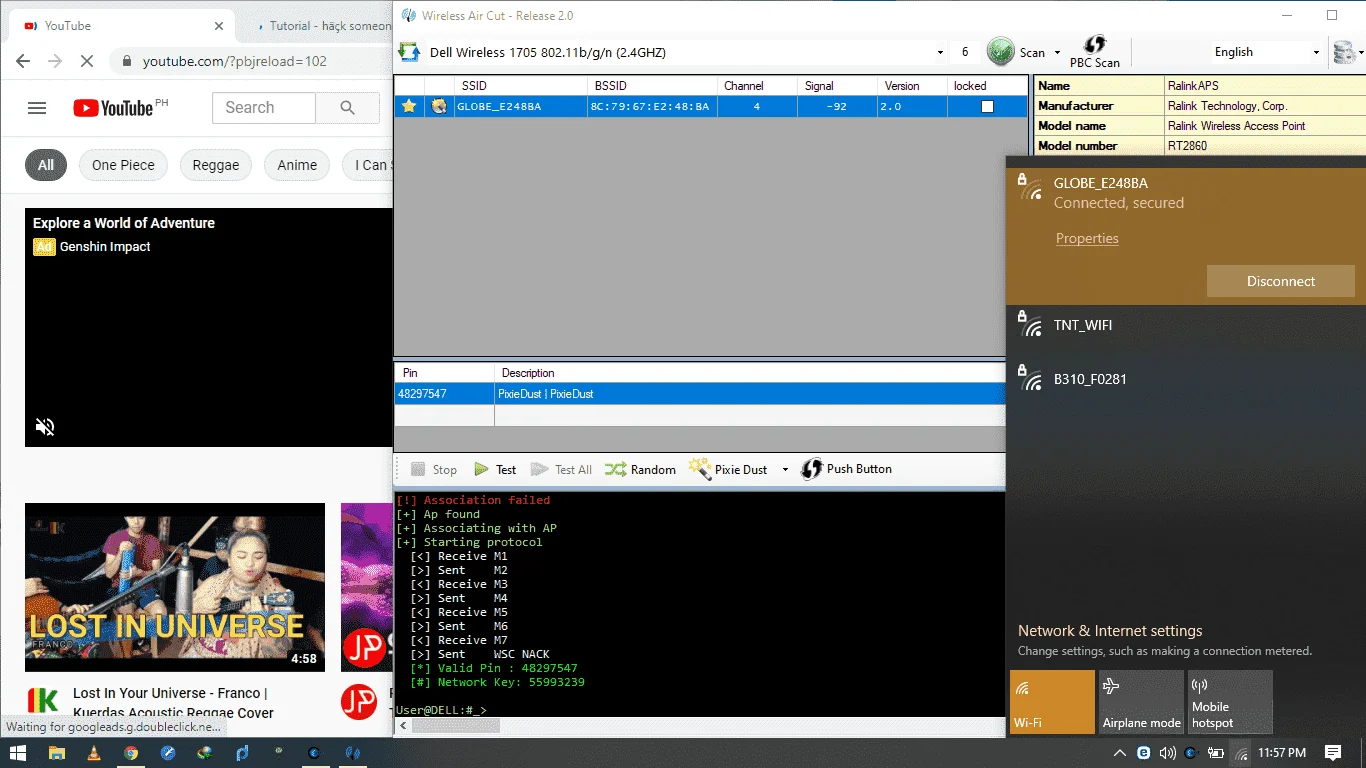
Task: Disconnect from GLOBE_E248BA network
Action: coord(1281,281)
